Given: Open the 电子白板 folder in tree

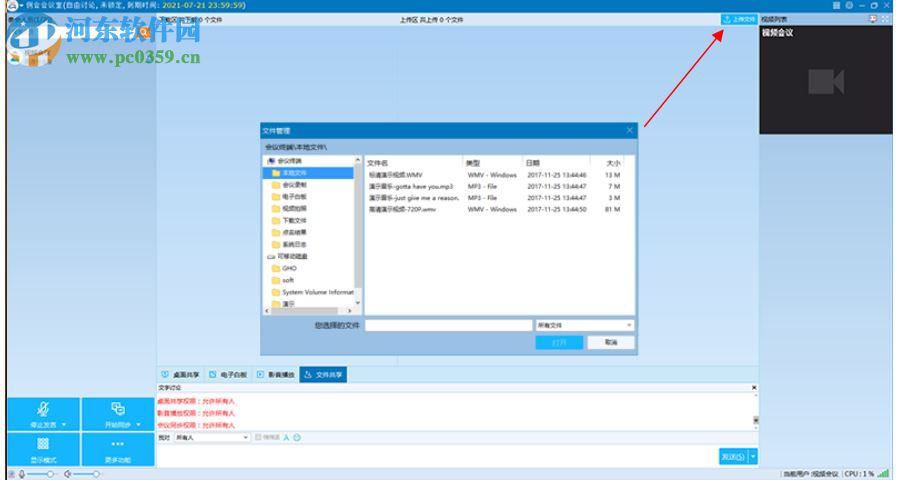Looking at the screenshot, I should [x=289, y=197].
